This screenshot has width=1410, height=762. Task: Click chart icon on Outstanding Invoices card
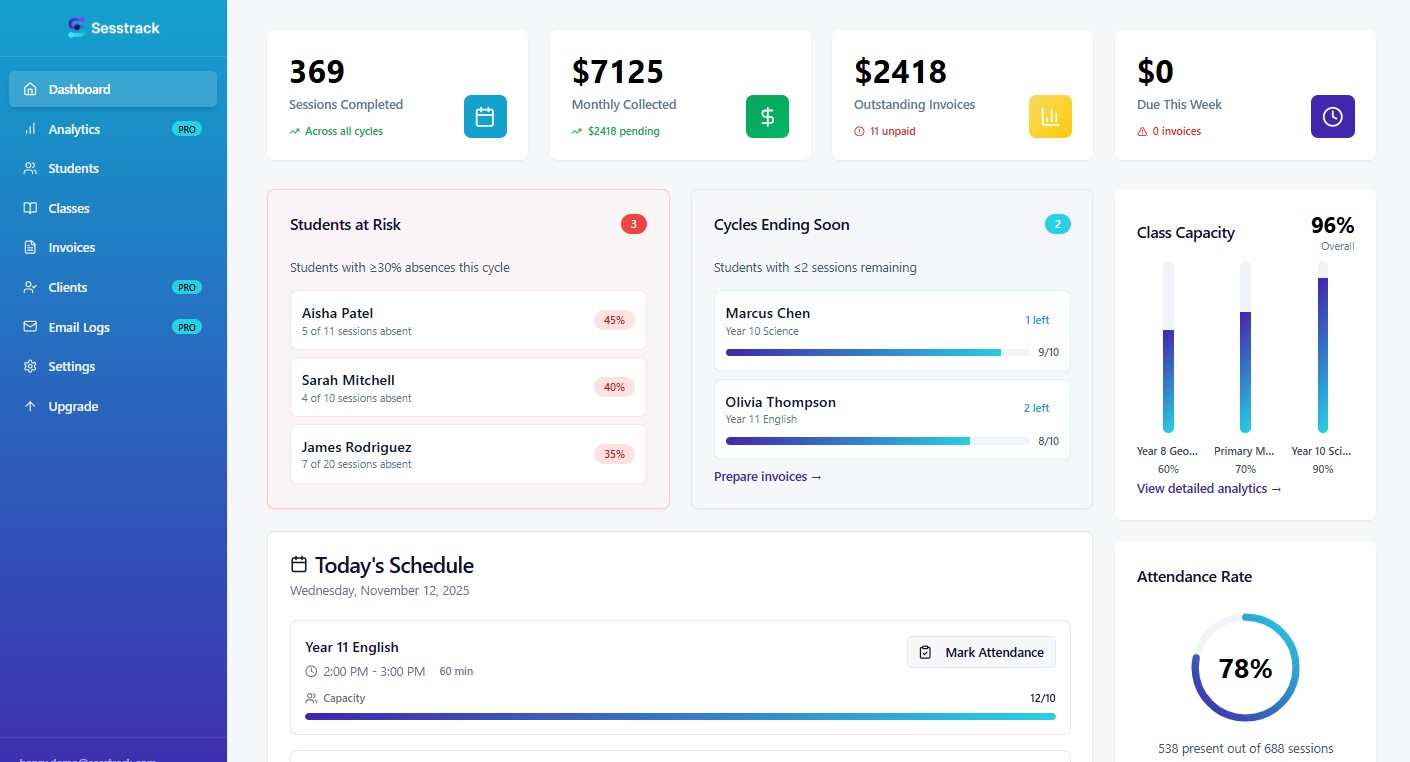pyautogui.click(x=1050, y=116)
